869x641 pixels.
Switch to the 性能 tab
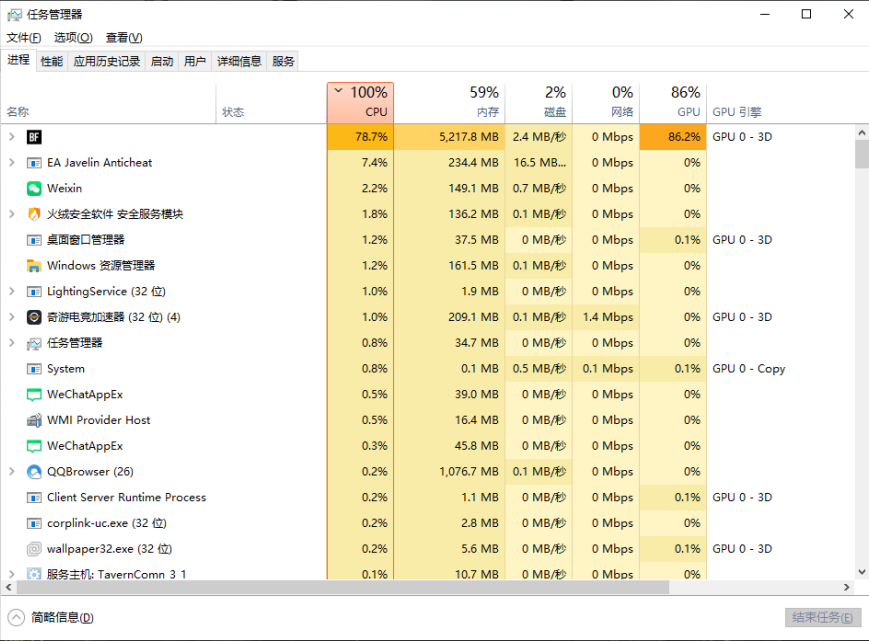[x=52, y=61]
